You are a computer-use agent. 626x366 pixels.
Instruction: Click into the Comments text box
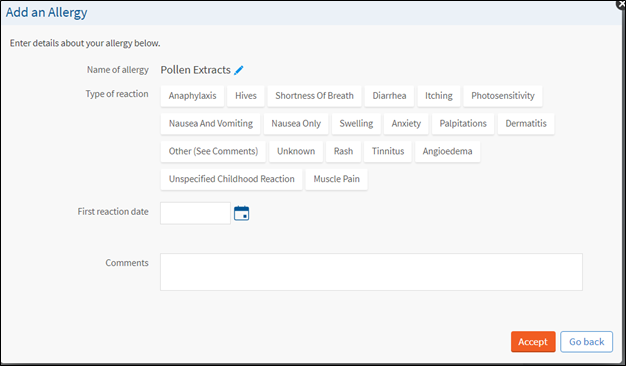click(x=371, y=272)
